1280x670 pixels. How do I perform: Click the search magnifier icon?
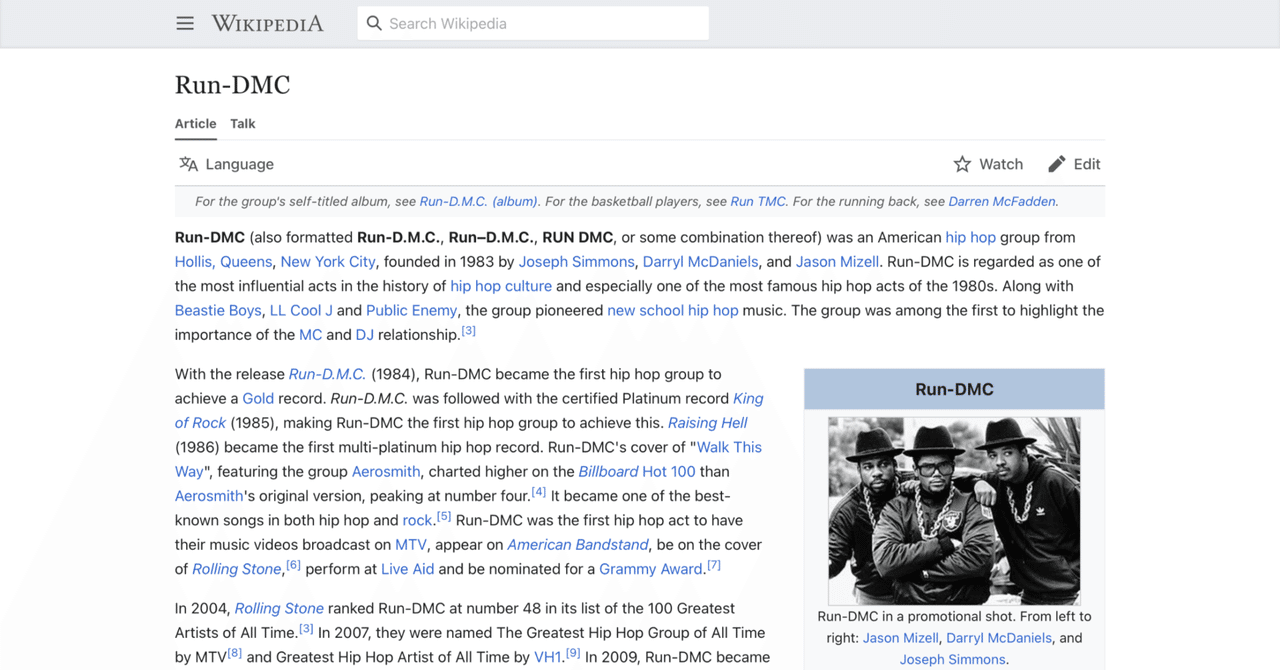click(x=374, y=23)
